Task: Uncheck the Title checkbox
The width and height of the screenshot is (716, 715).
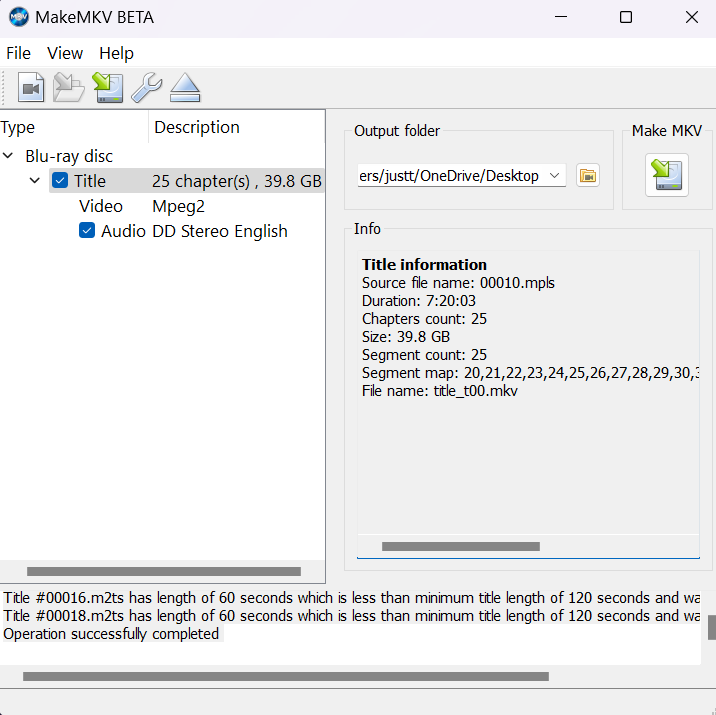Action: [60, 180]
